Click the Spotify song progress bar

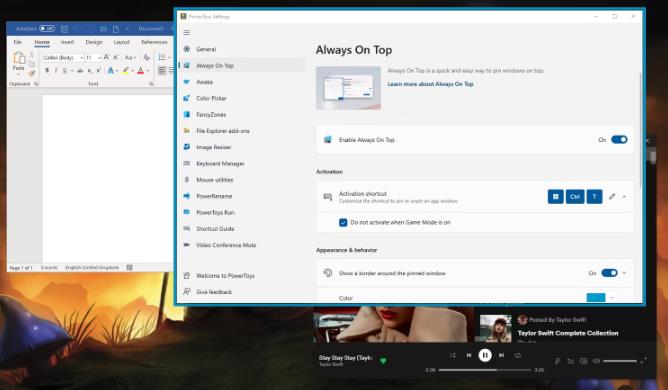(x=485, y=370)
